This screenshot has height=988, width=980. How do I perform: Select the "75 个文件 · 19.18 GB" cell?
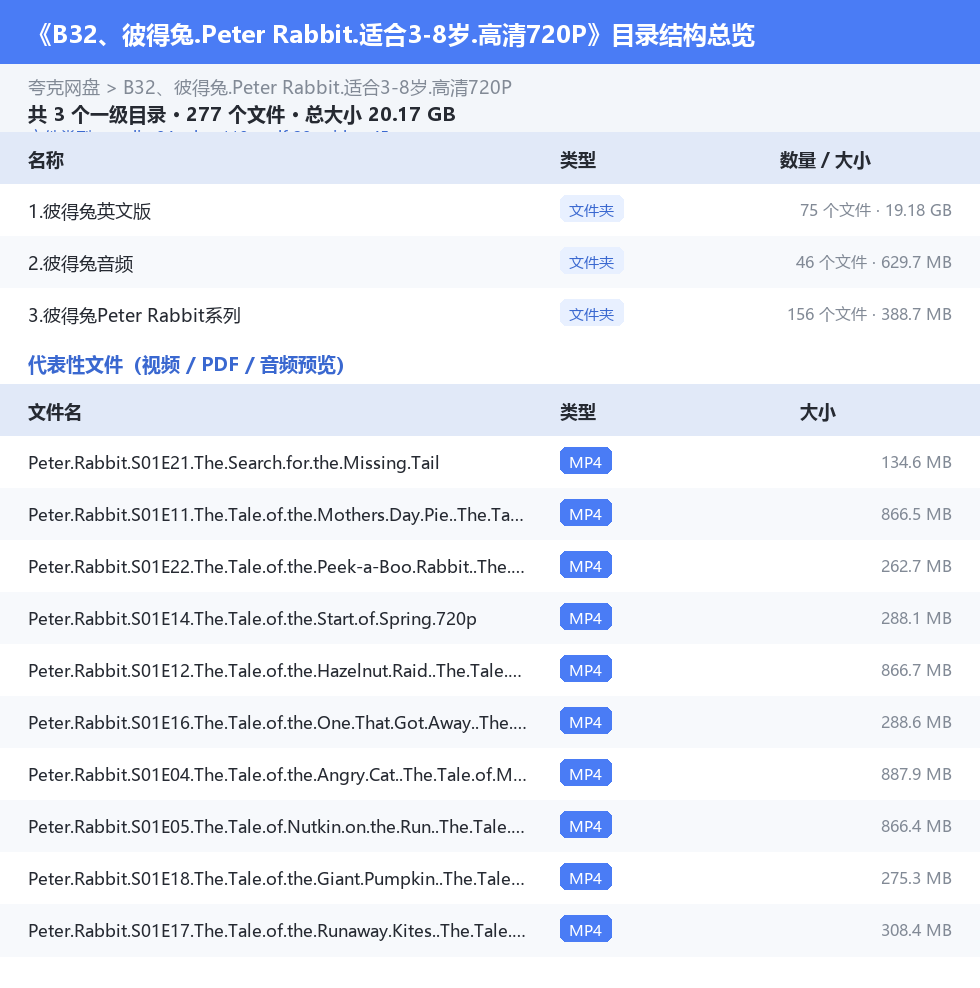click(x=876, y=210)
